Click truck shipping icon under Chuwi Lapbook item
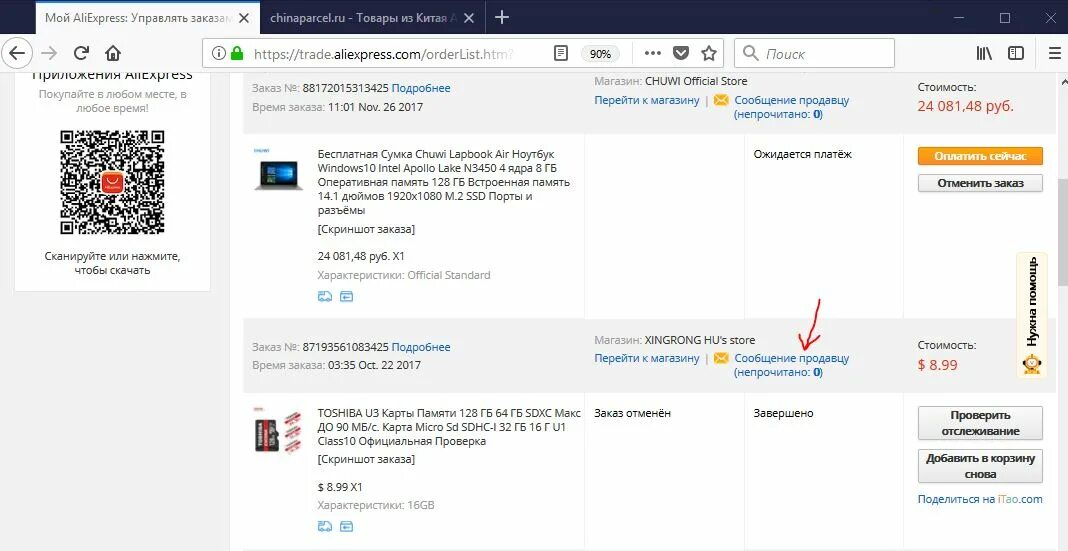Screen dimensions: 1068x551 pos(325,296)
